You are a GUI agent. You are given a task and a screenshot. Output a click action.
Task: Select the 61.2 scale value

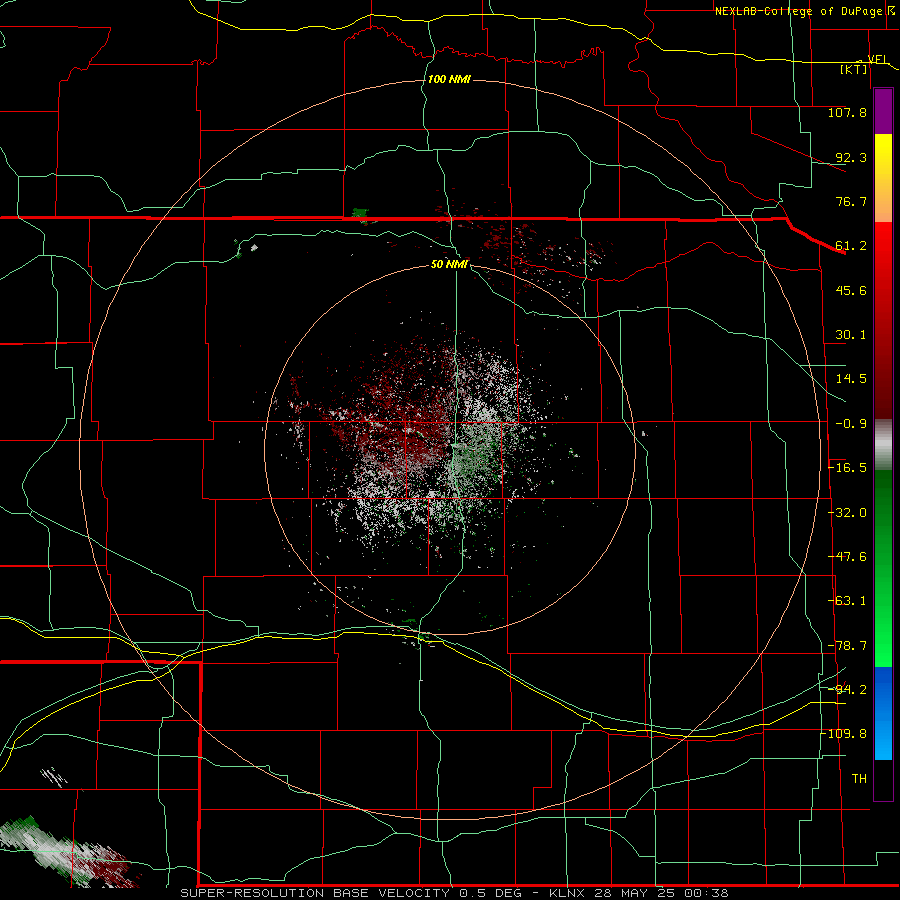point(851,246)
